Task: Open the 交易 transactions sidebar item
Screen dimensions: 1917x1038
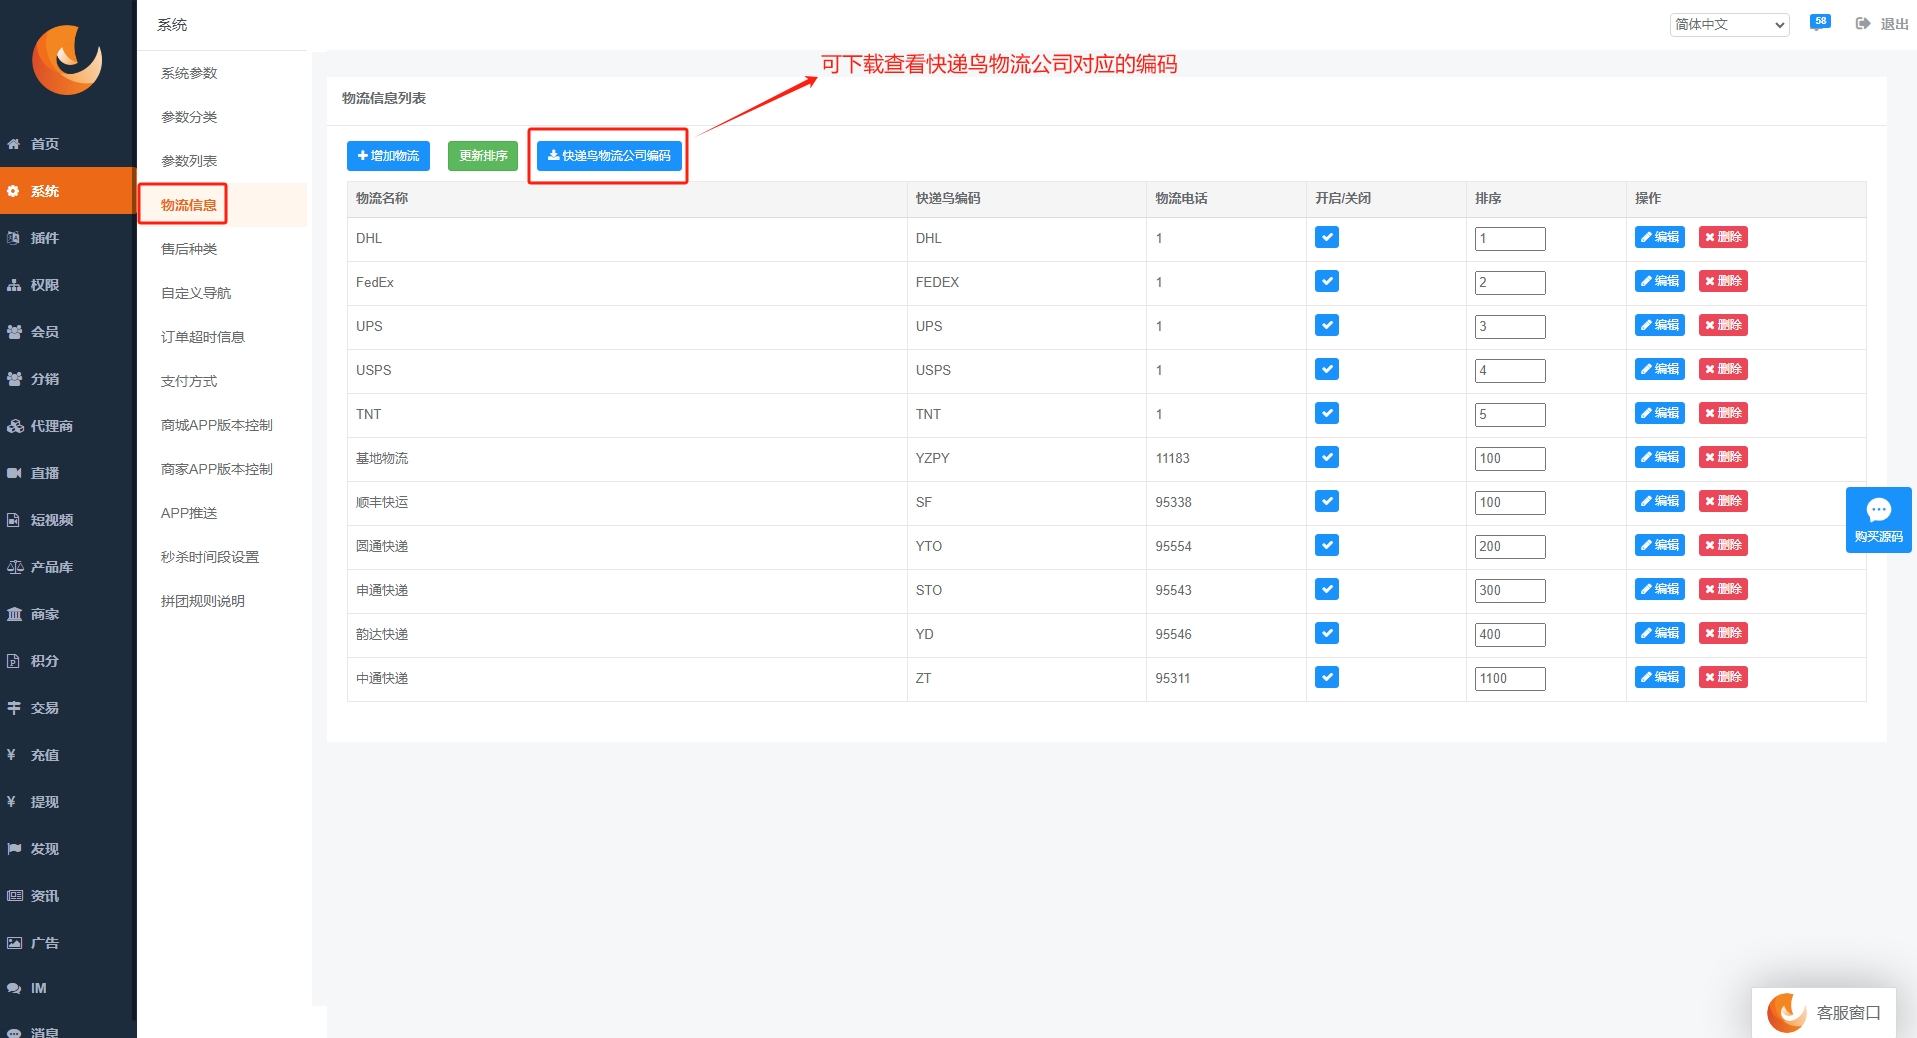Action: (x=67, y=708)
